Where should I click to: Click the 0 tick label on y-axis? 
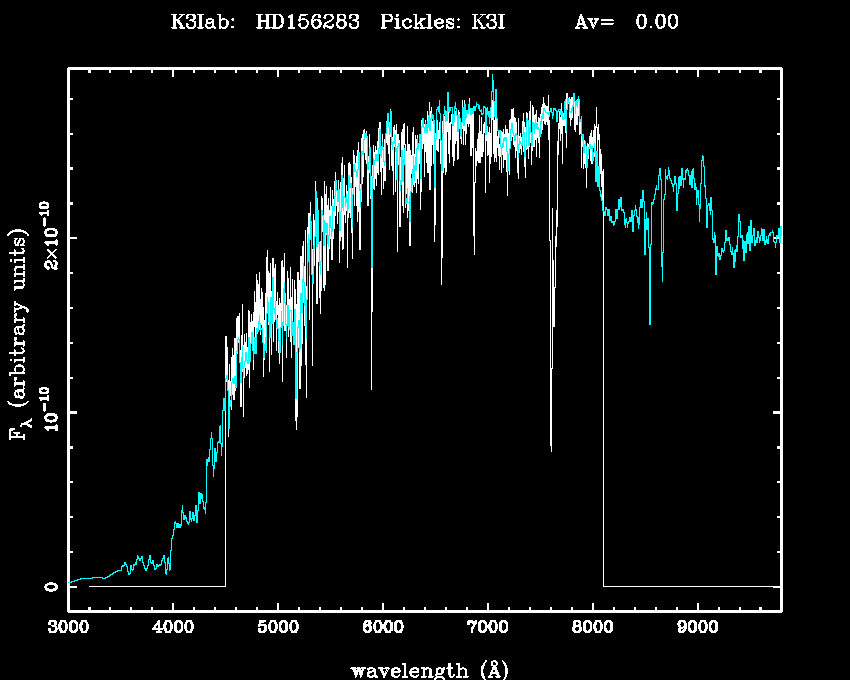pos(50,586)
